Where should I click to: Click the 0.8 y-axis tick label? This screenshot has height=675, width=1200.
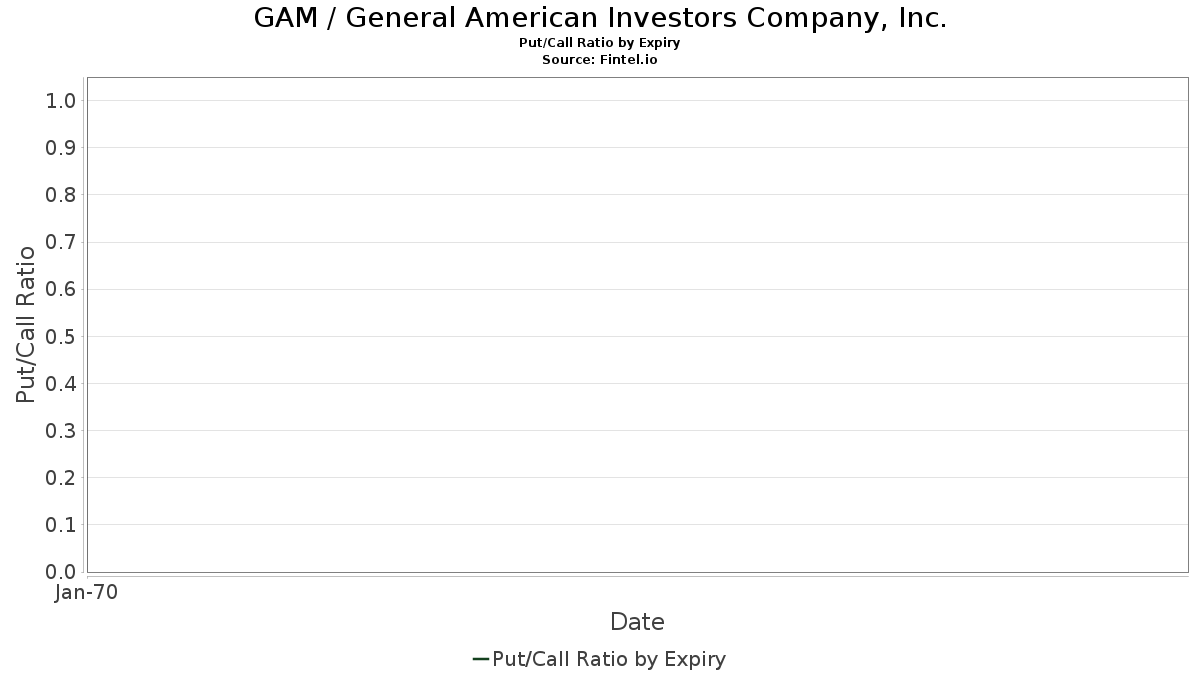point(61,195)
